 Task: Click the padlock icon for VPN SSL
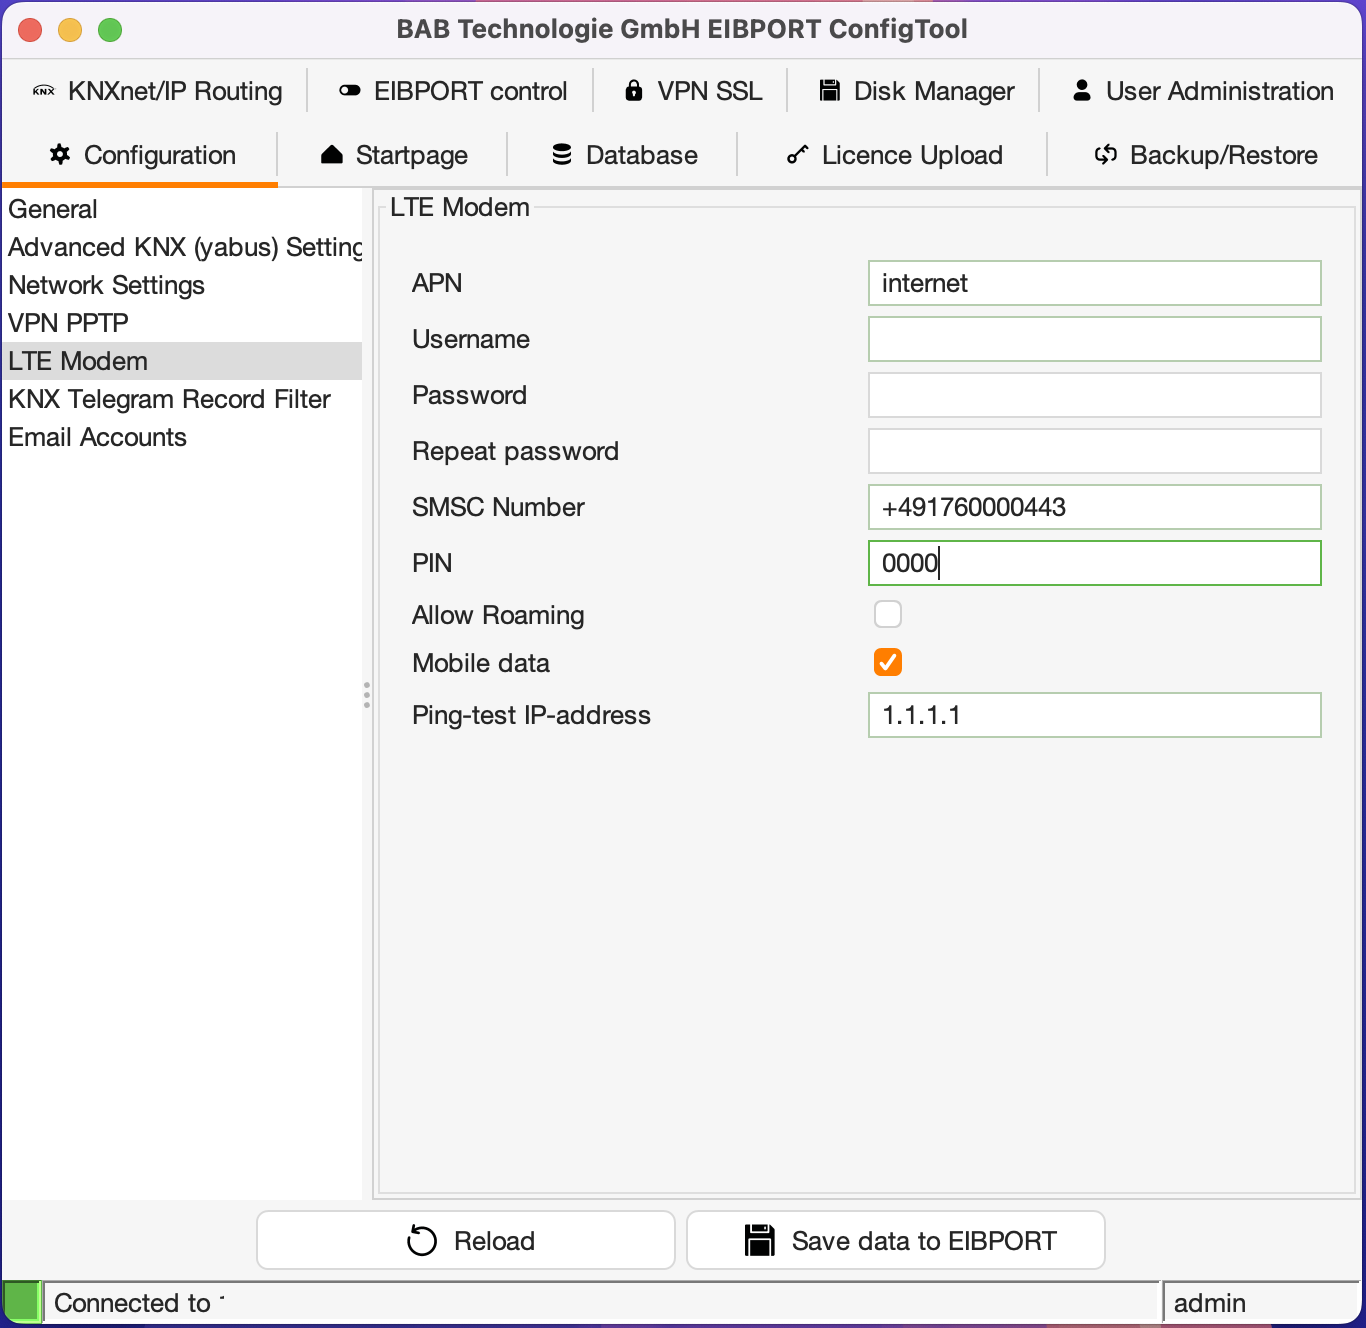(634, 91)
